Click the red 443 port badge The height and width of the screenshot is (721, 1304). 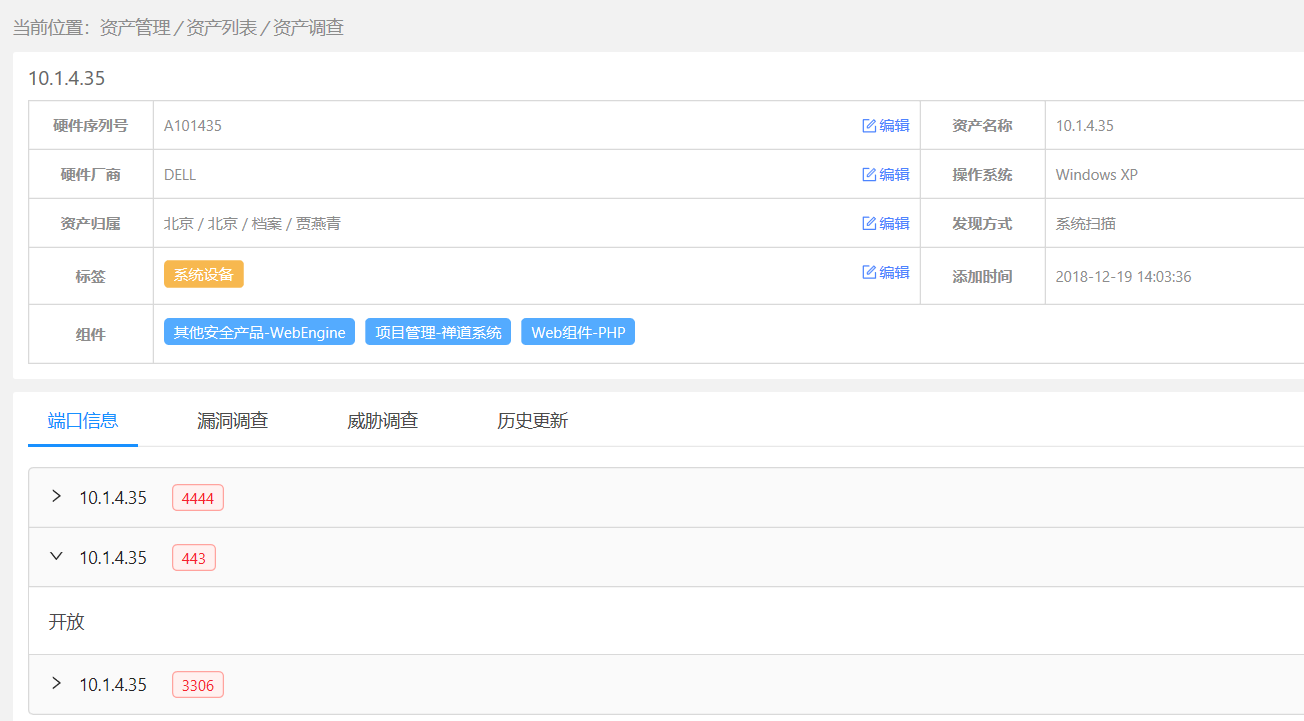point(194,558)
